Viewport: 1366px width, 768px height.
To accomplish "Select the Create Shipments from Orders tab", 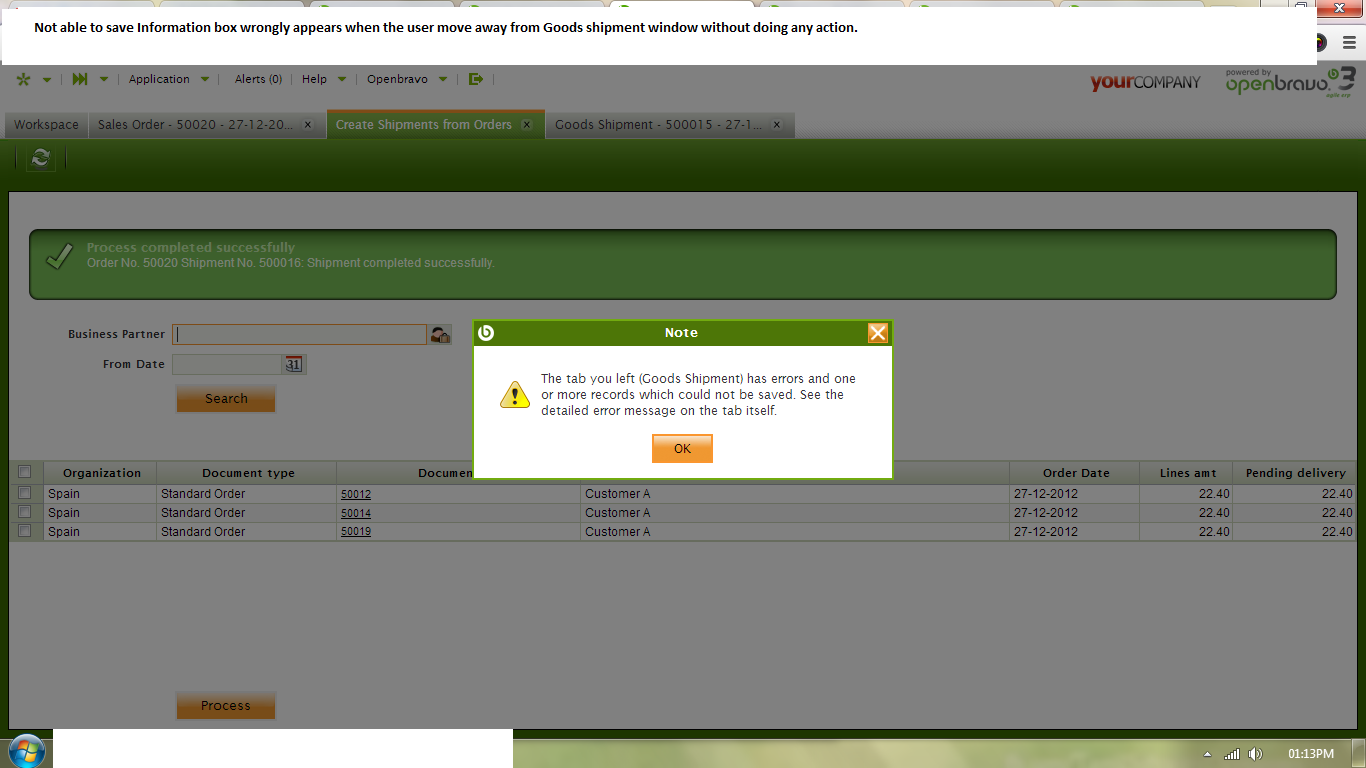I will pyautogui.click(x=424, y=125).
